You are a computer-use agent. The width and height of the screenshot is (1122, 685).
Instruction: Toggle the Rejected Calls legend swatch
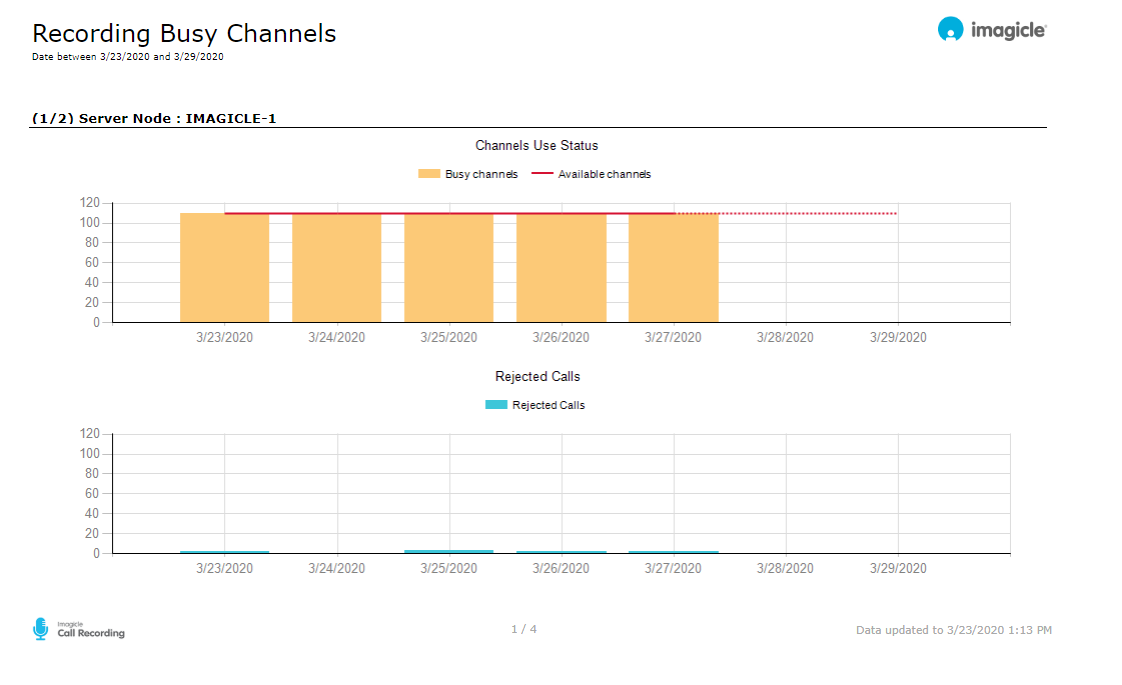tap(497, 405)
